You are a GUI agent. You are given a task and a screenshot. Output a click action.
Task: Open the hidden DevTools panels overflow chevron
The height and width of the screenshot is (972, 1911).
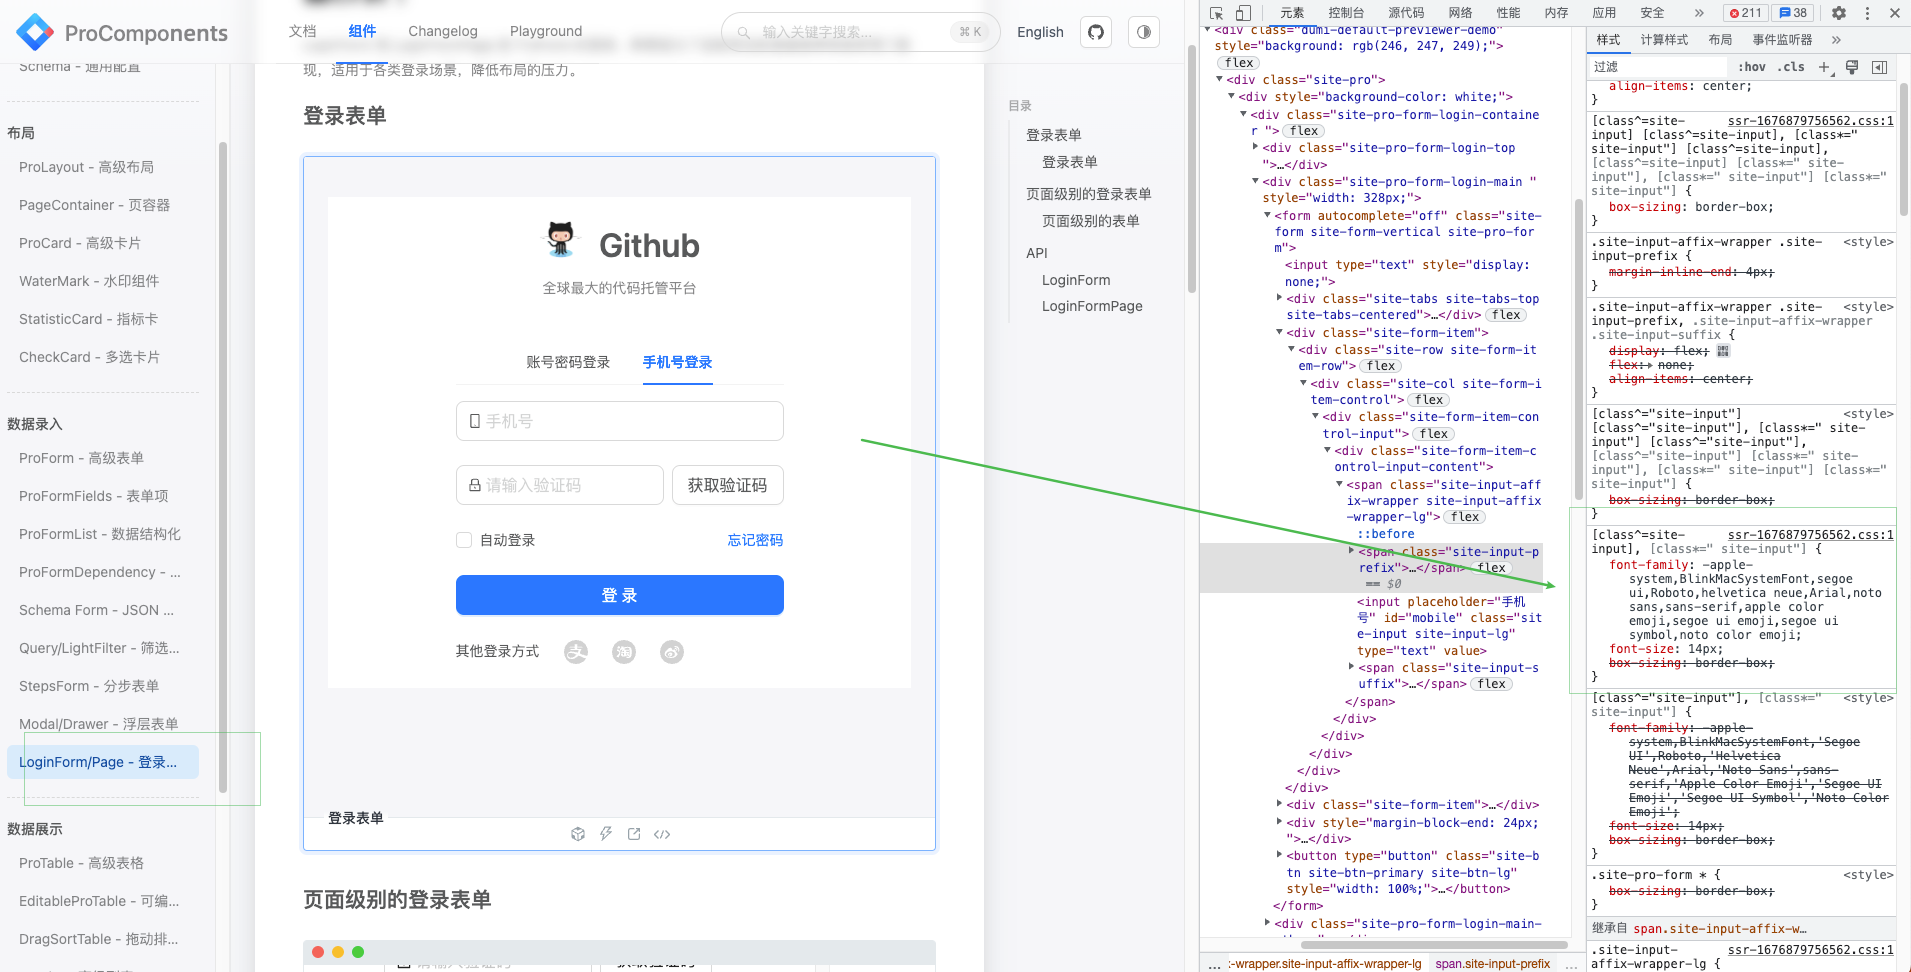pos(1698,13)
